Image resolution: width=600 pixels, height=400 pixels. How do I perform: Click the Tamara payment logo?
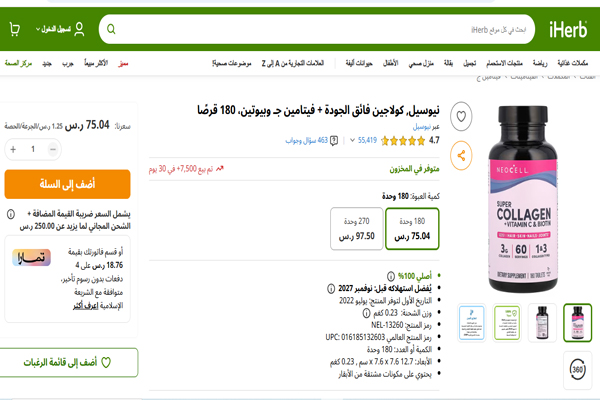pos(31,258)
